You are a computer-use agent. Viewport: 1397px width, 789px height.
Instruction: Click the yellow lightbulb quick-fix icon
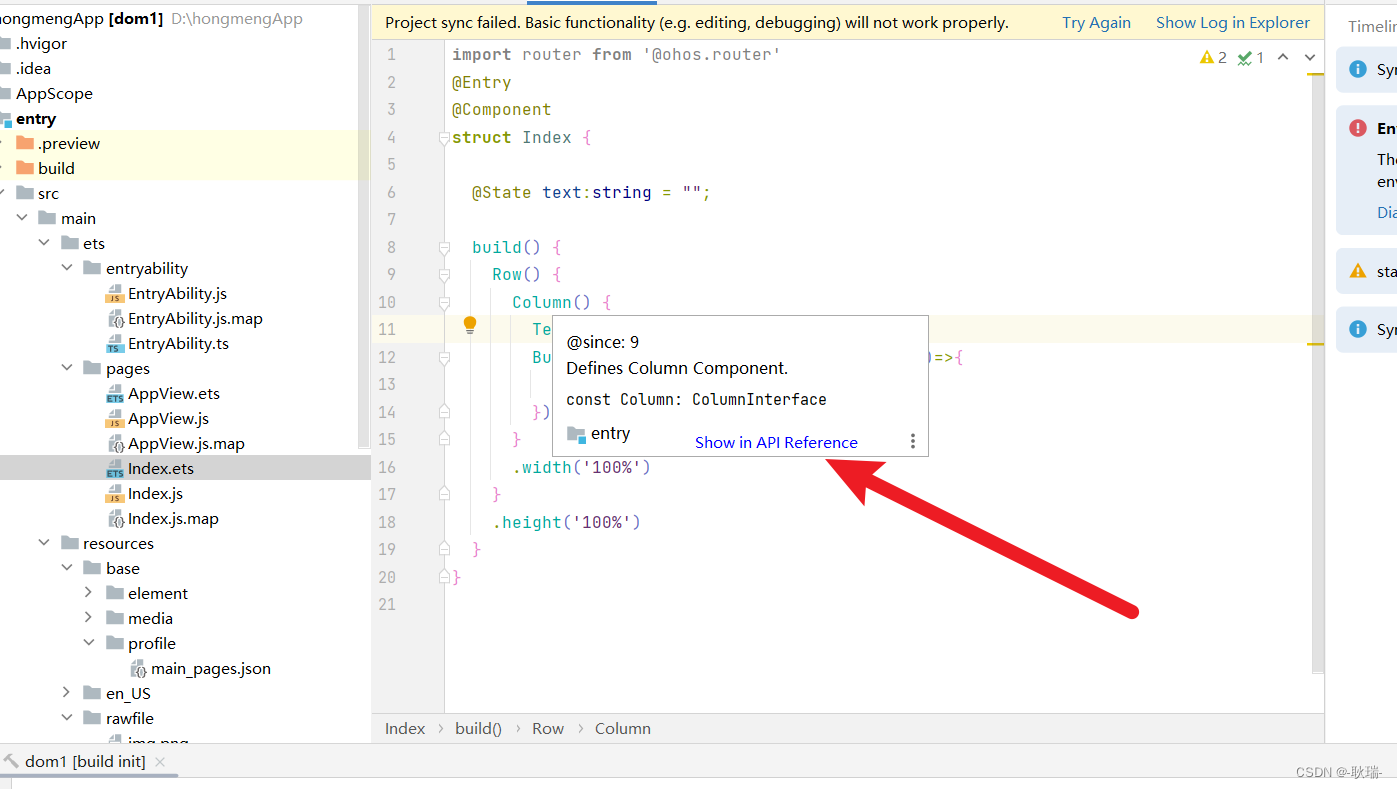(470, 325)
